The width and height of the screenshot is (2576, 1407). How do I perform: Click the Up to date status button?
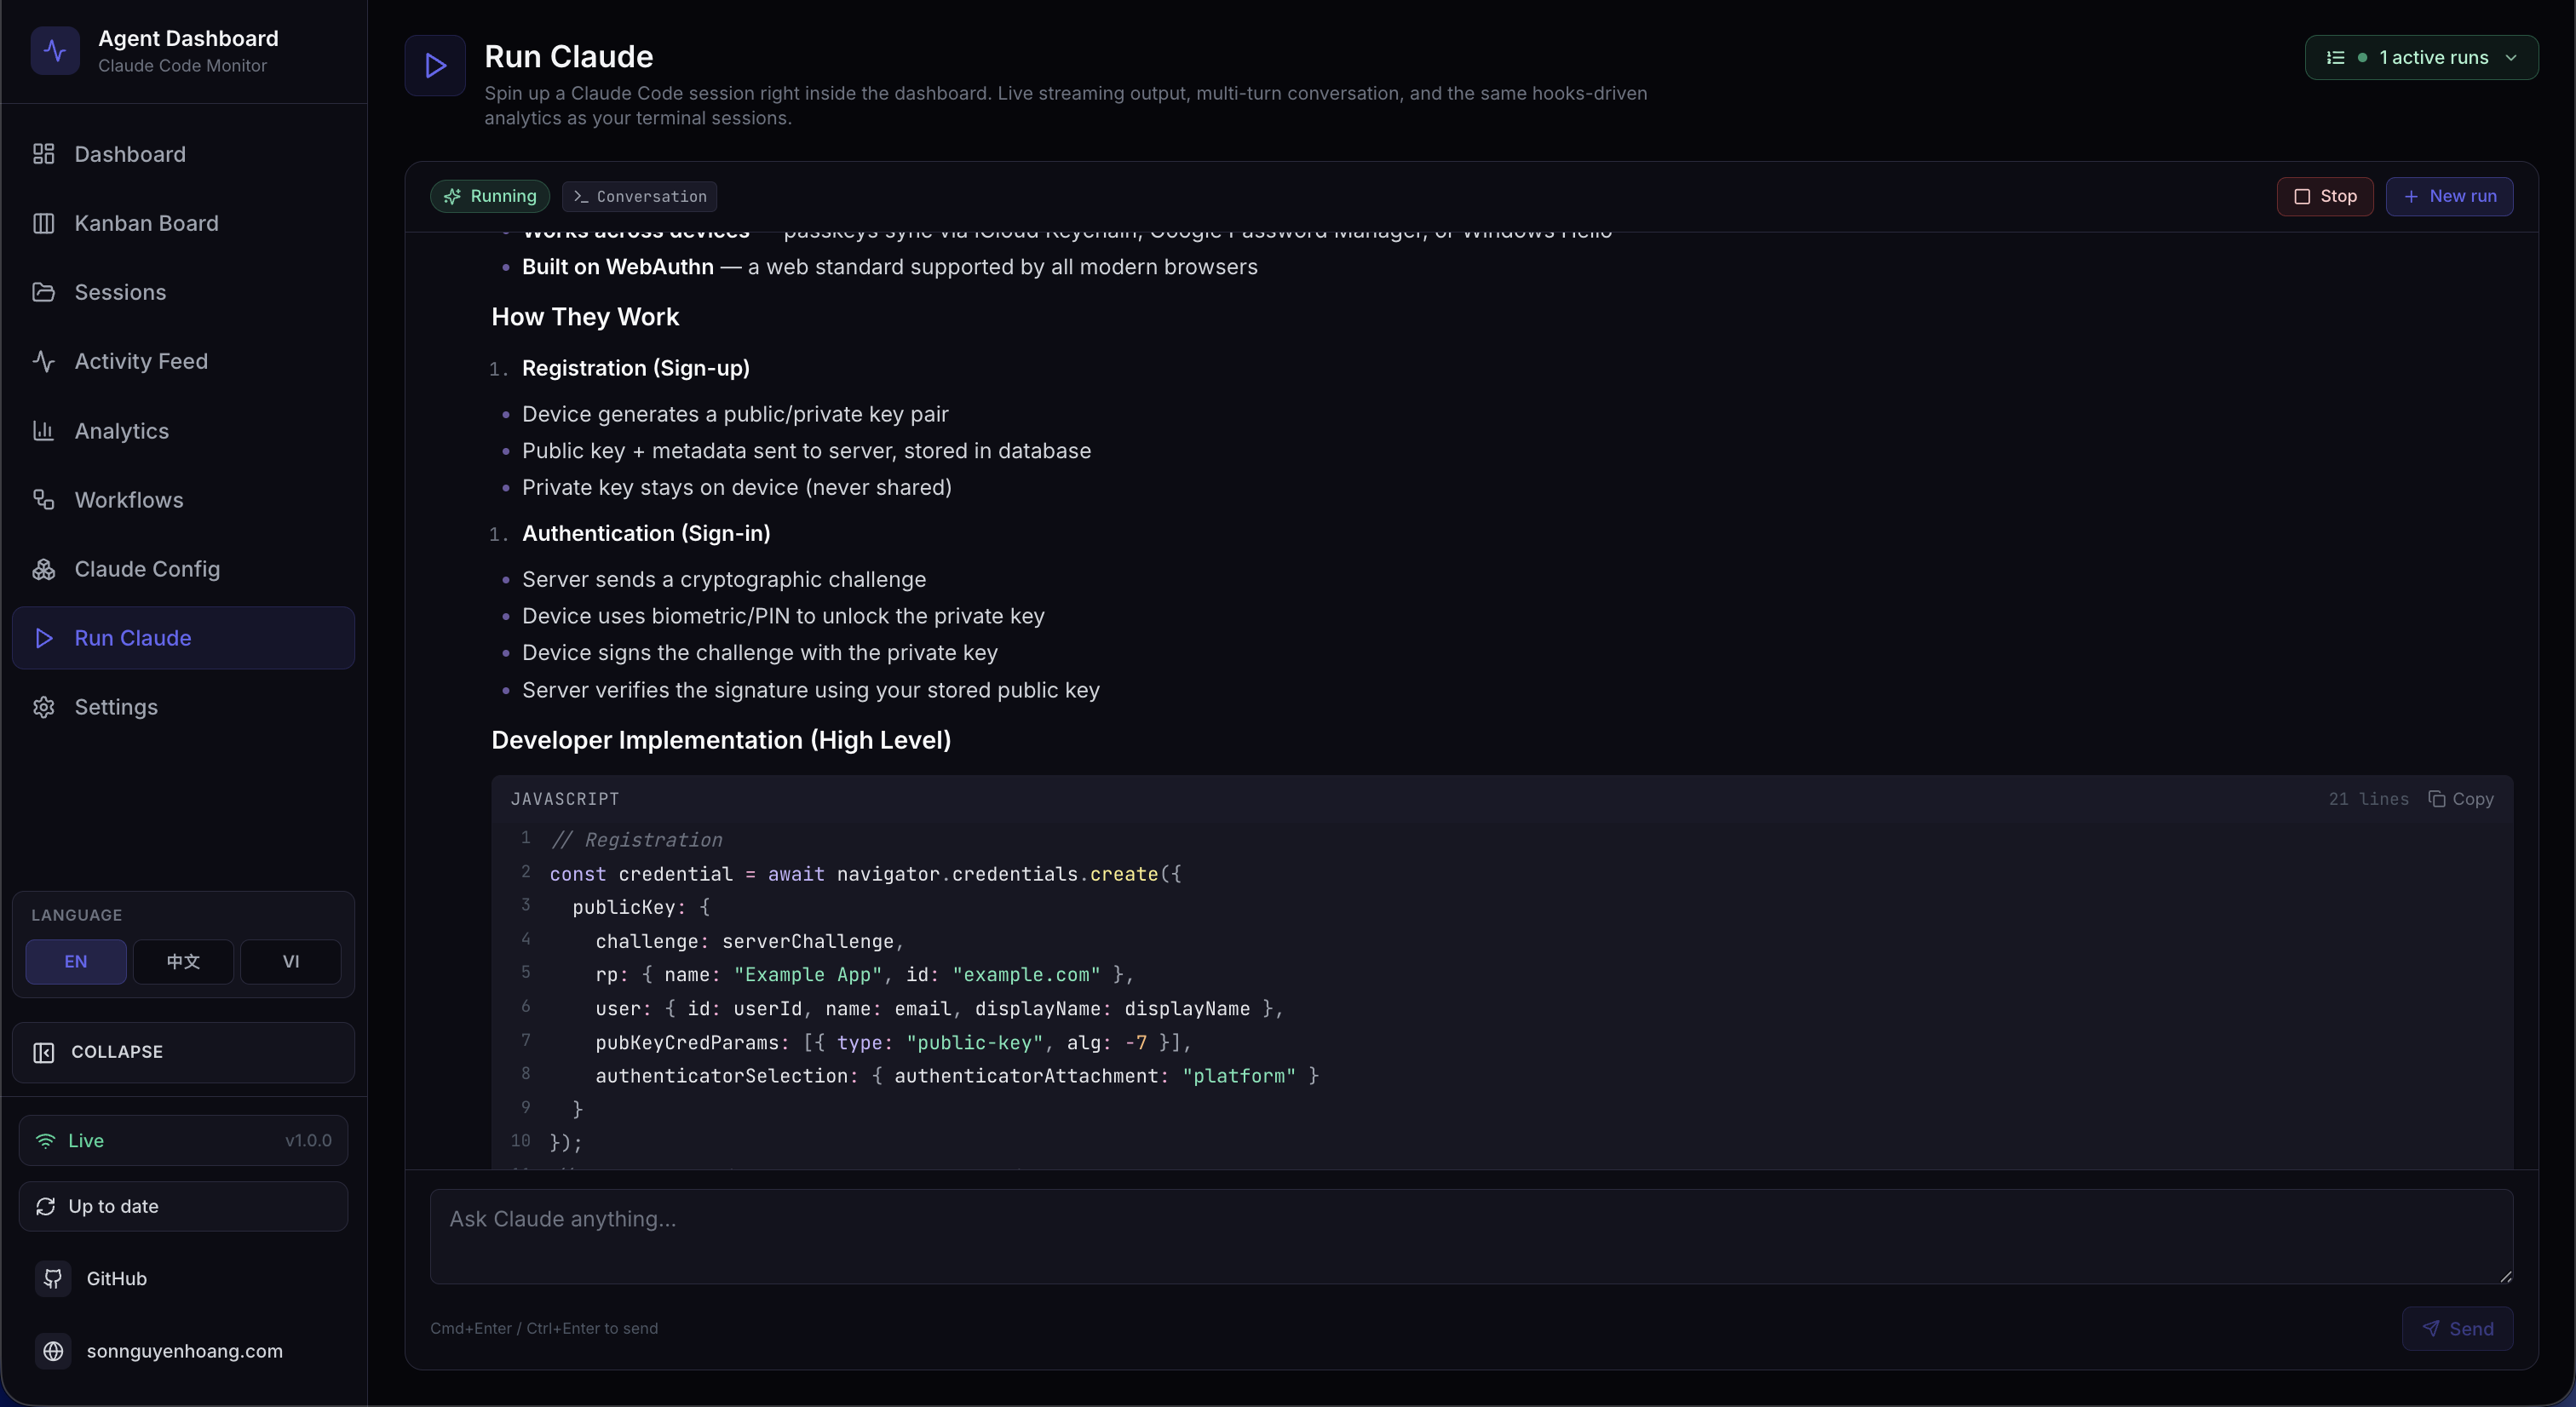click(x=183, y=1207)
